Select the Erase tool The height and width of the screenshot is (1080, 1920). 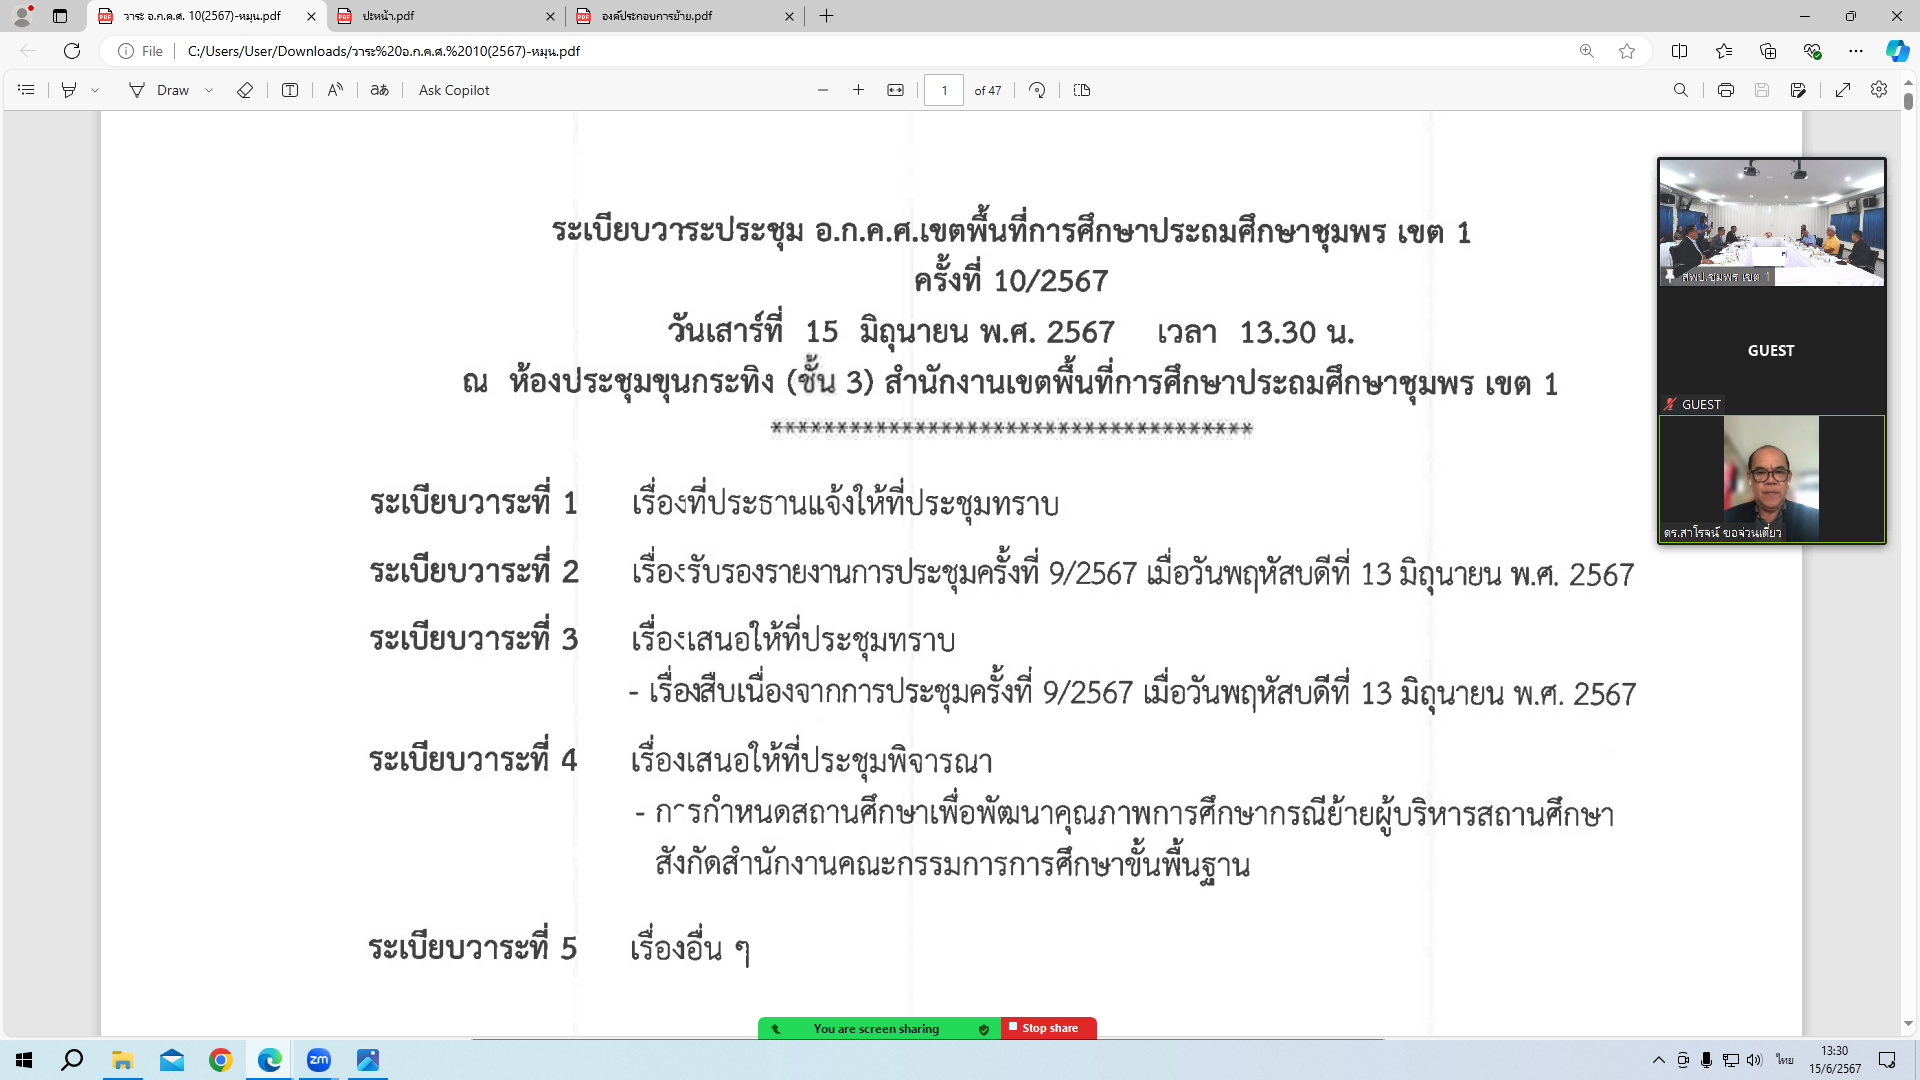[245, 90]
